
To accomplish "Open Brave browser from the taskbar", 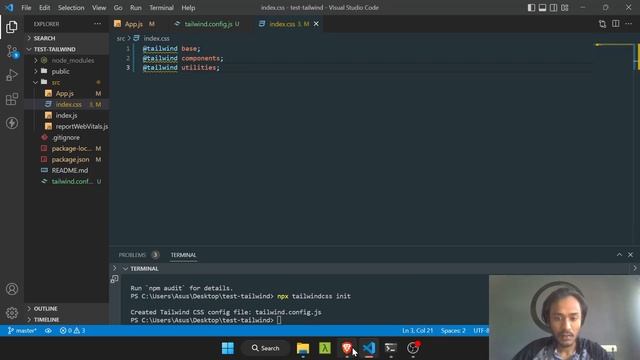I will [347, 348].
